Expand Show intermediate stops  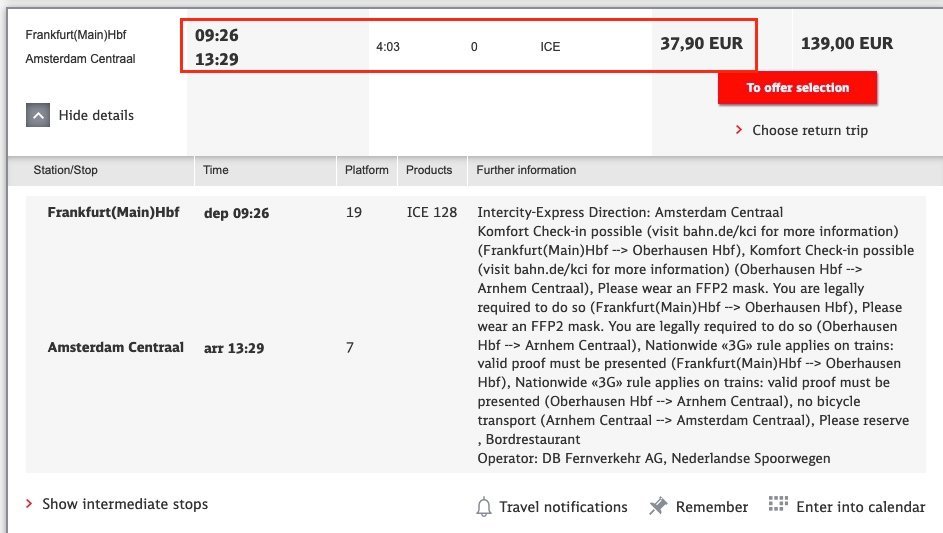tap(124, 504)
